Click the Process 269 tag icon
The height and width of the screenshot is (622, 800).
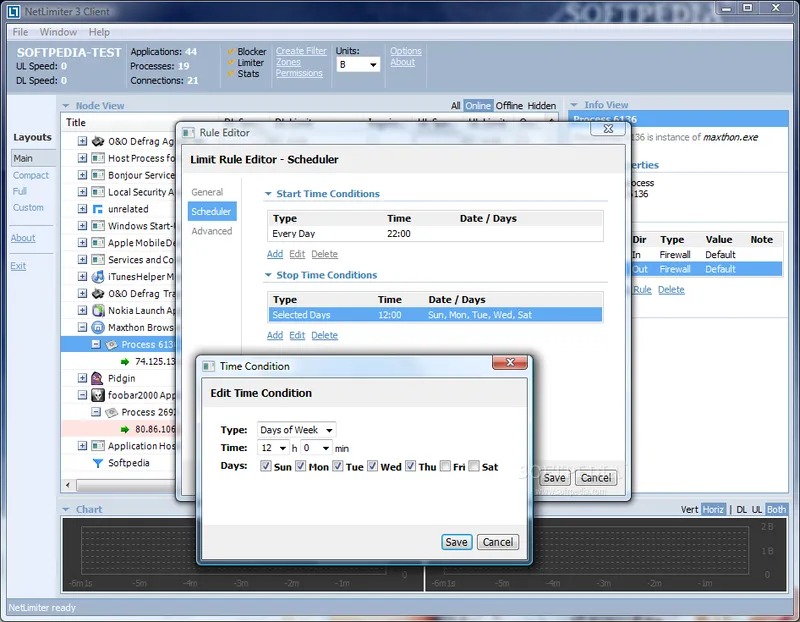click(111, 412)
